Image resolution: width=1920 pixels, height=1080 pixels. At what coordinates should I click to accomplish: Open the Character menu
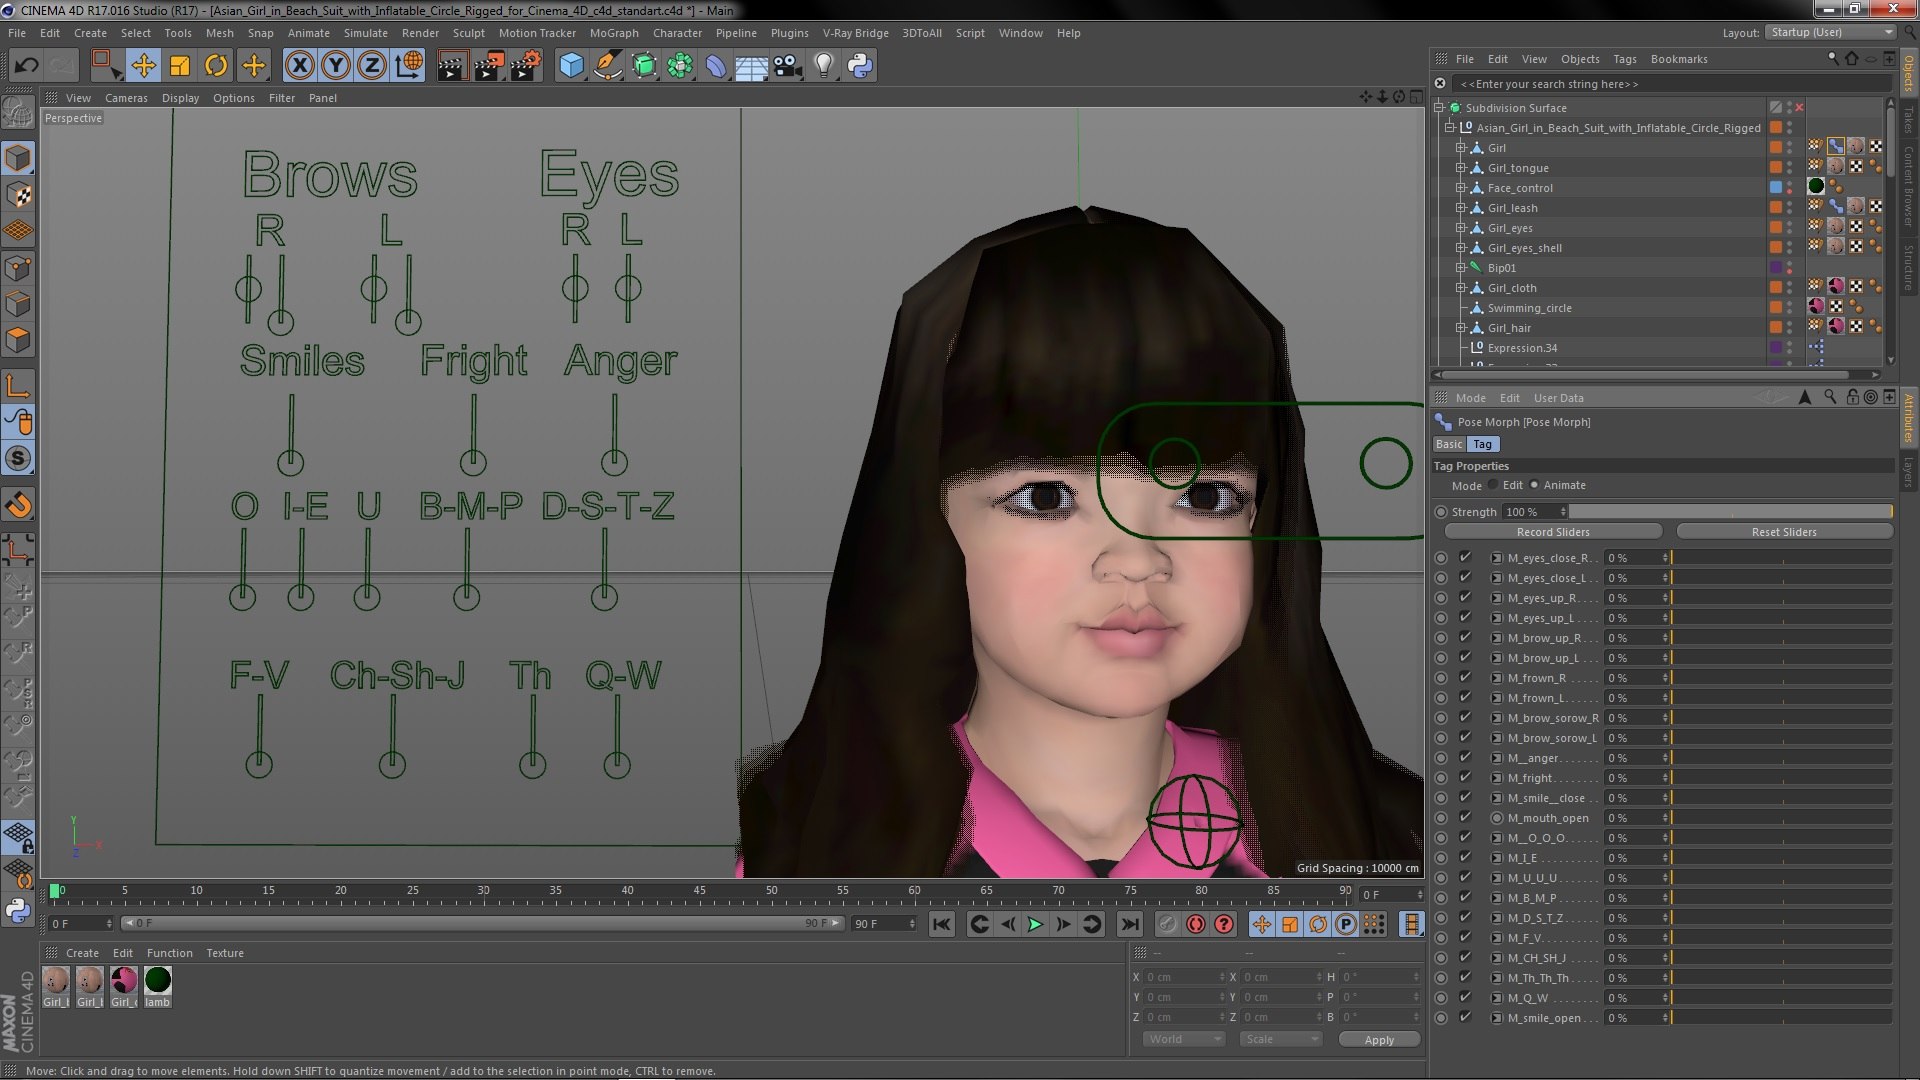click(677, 33)
